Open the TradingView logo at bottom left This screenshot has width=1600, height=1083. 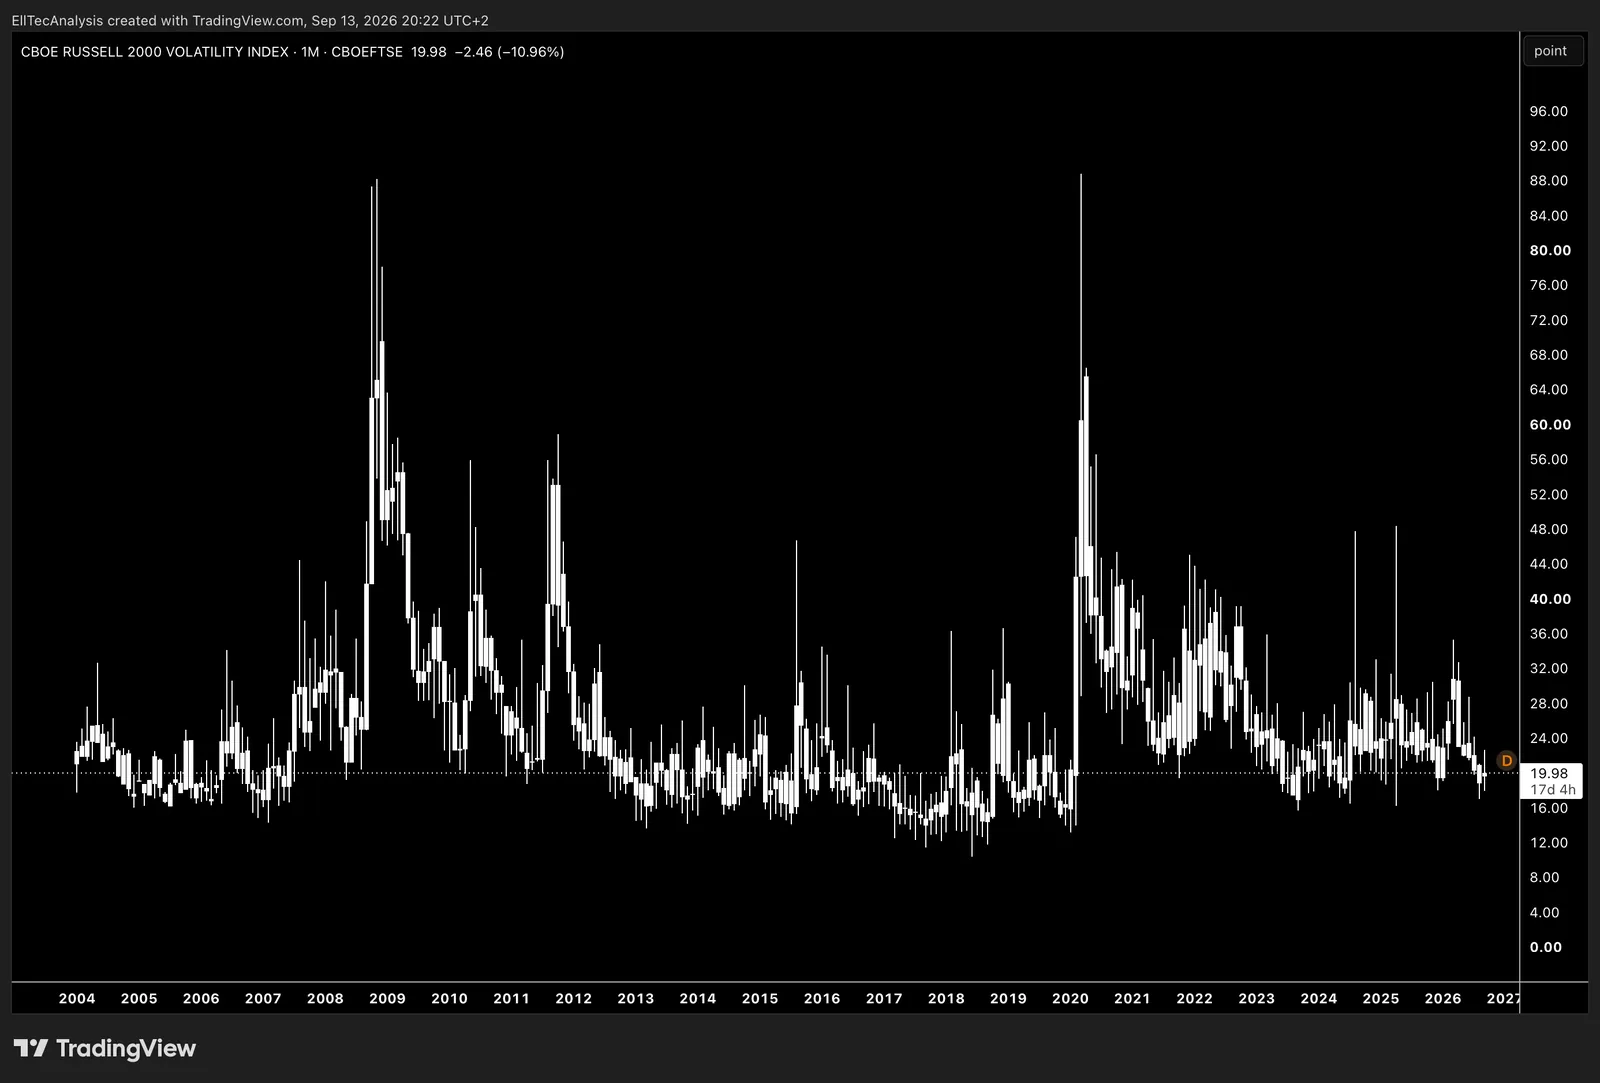click(105, 1048)
